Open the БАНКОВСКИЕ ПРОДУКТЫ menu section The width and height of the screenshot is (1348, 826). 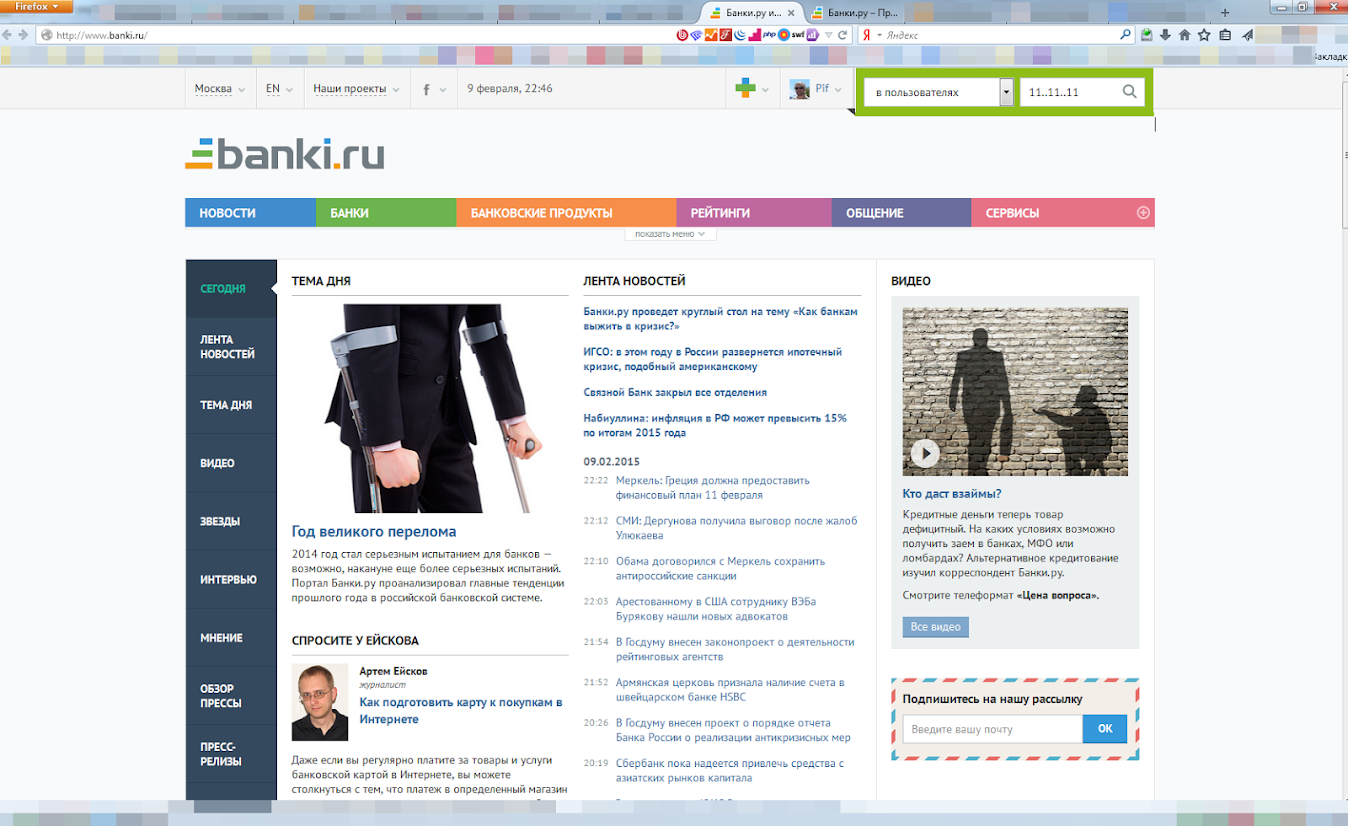566,213
